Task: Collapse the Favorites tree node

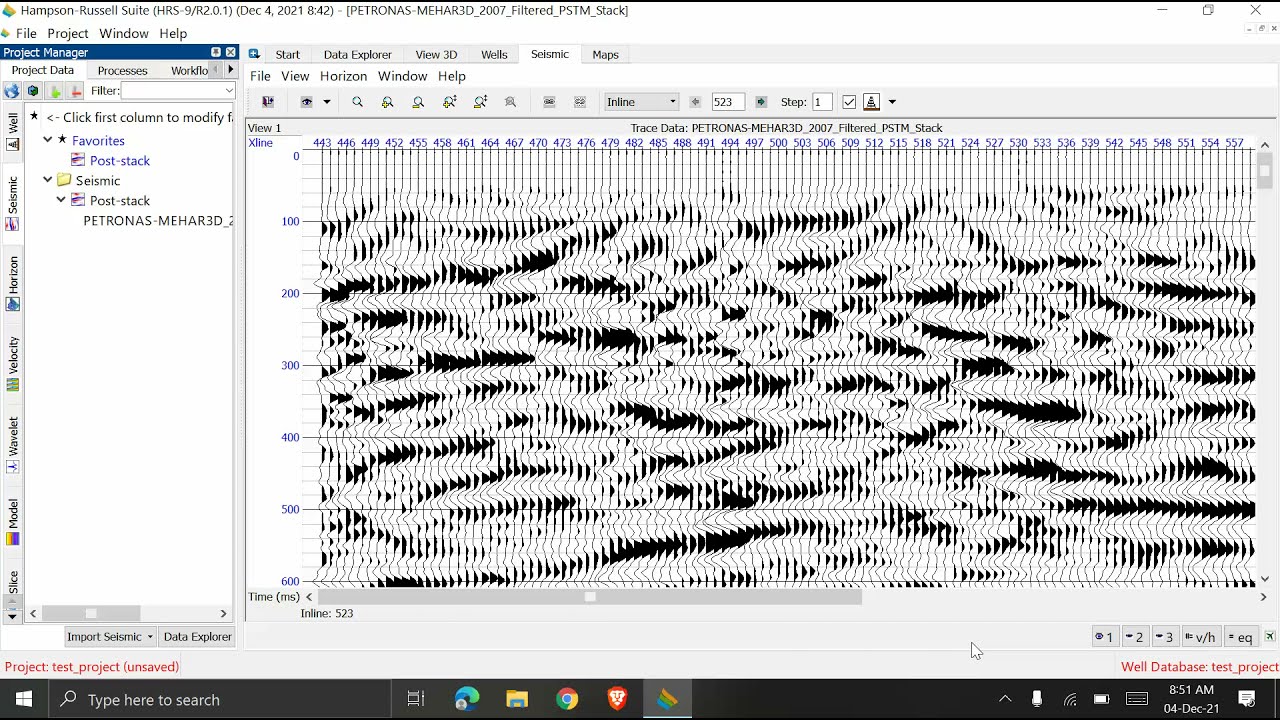Action: click(x=47, y=141)
